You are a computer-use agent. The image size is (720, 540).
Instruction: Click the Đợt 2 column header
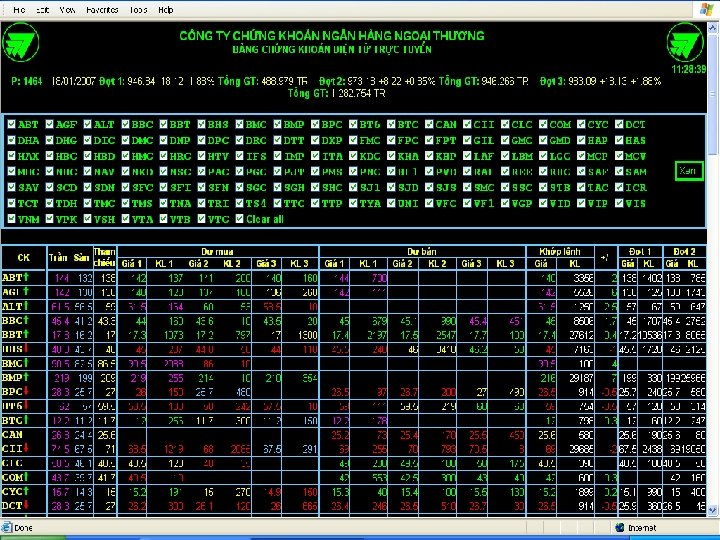684,252
